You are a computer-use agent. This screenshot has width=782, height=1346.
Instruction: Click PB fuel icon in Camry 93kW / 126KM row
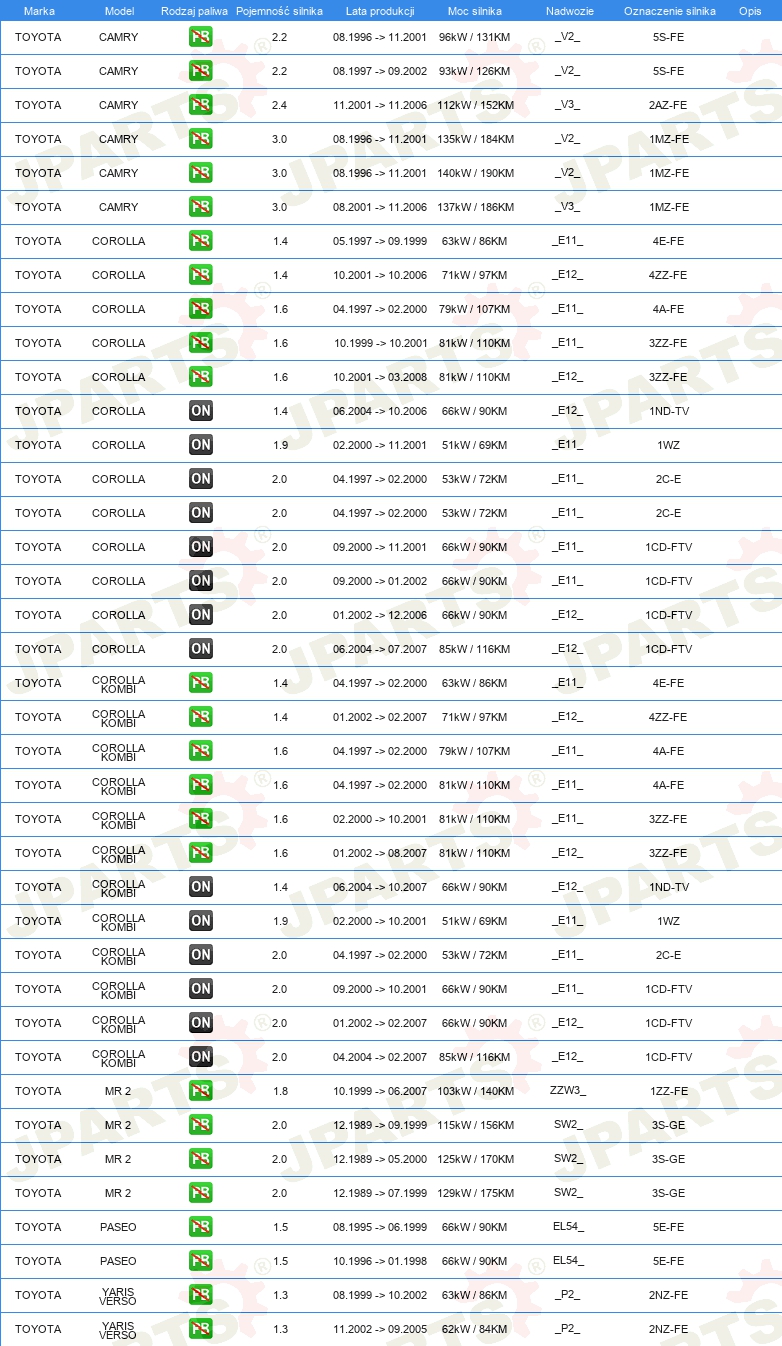pyautogui.click(x=200, y=71)
